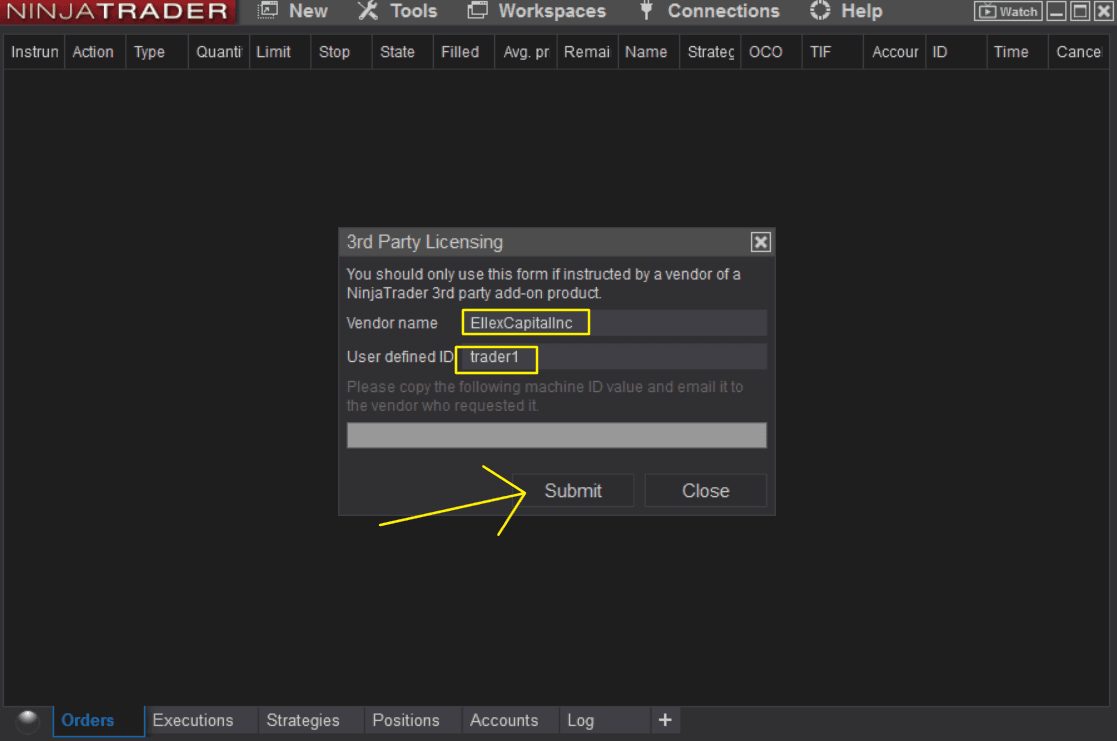This screenshot has width=1117, height=741.
Task: Click the Name column header
Action: [x=648, y=52]
